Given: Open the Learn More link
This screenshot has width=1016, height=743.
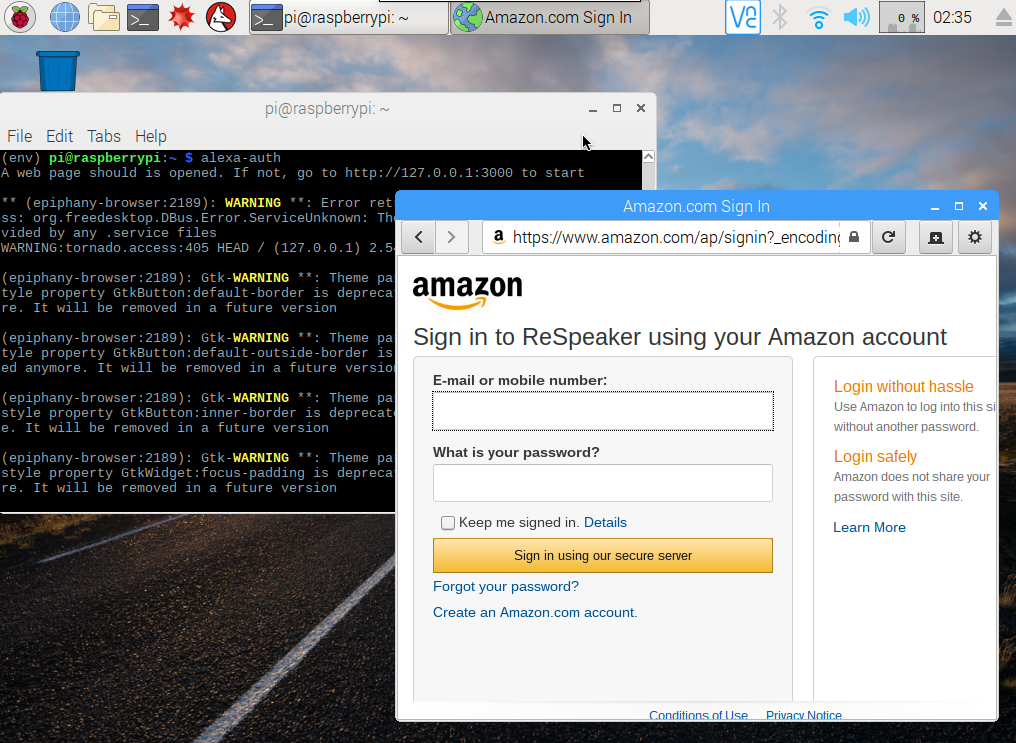Looking at the screenshot, I should click(x=869, y=527).
